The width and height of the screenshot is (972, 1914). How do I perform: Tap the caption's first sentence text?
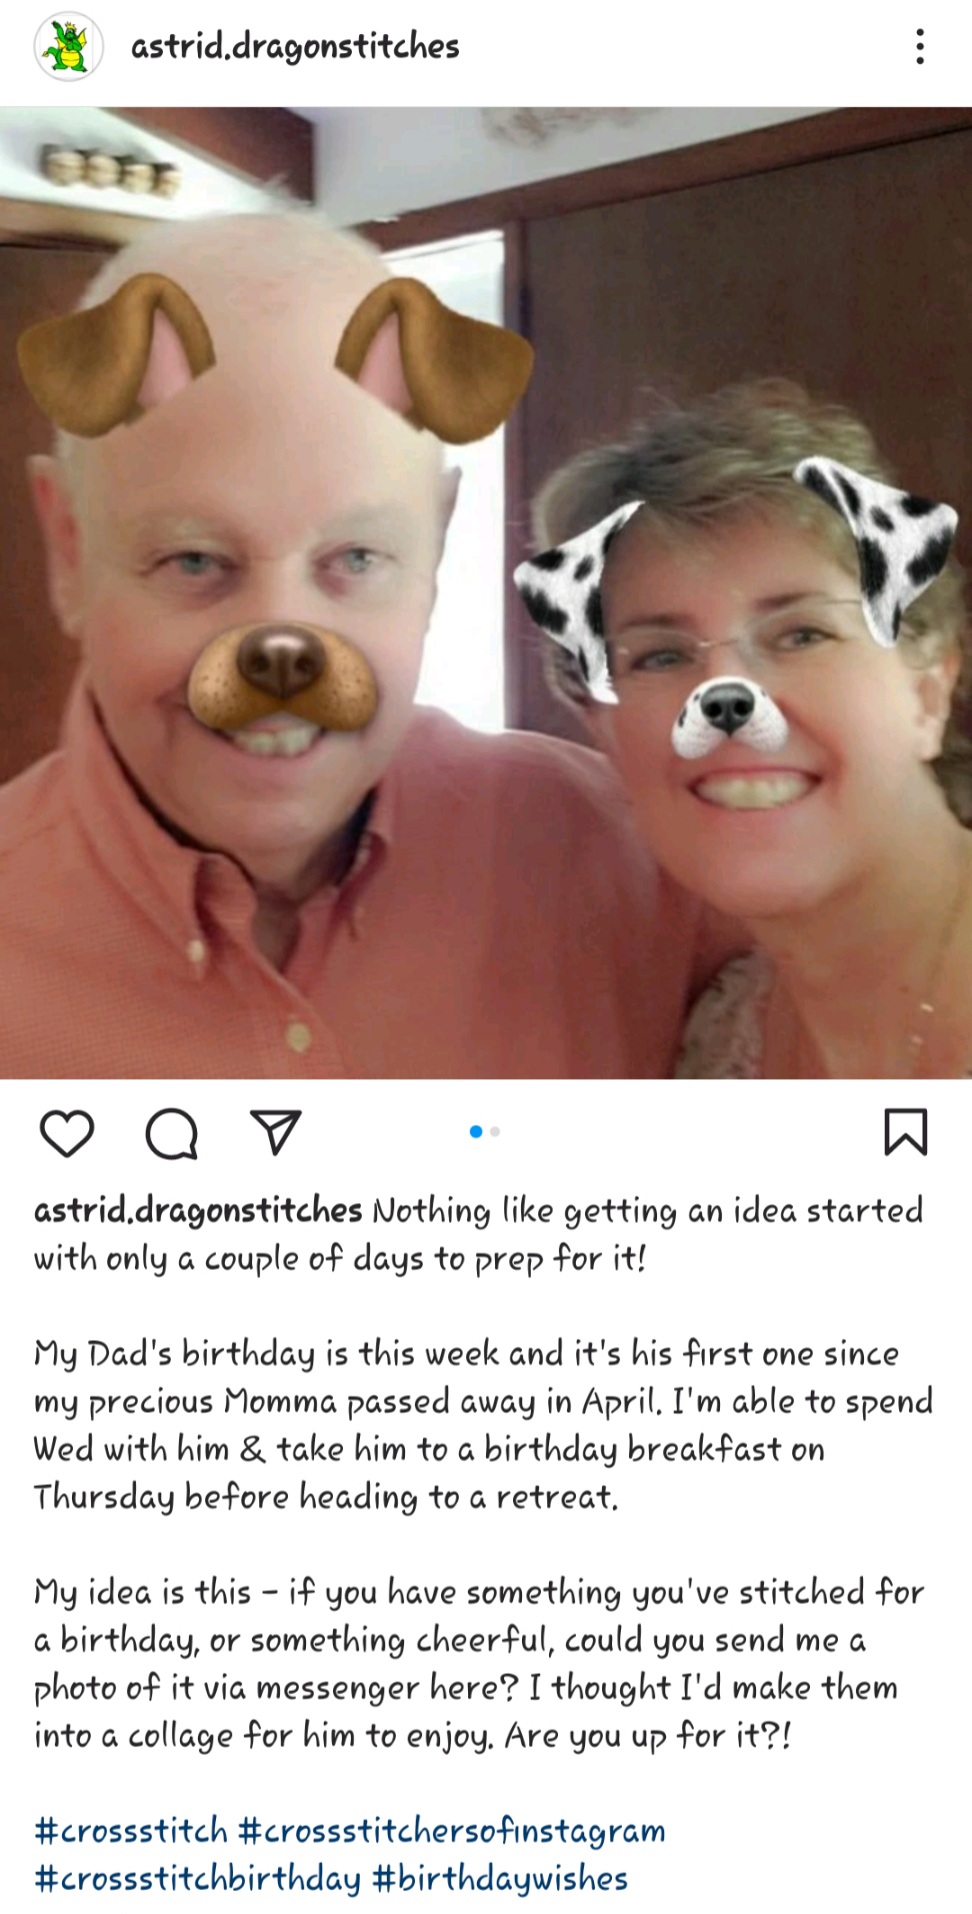(x=480, y=1234)
